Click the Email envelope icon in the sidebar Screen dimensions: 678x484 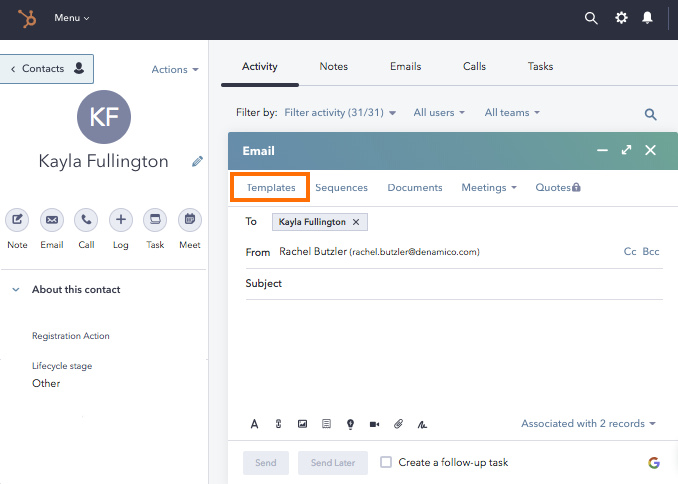[52, 220]
